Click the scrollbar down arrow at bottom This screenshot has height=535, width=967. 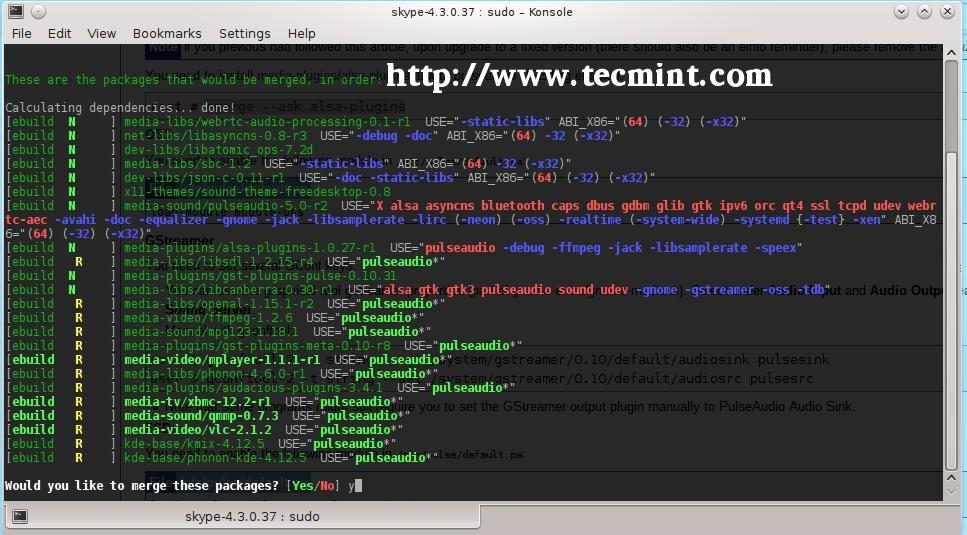click(952, 492)
